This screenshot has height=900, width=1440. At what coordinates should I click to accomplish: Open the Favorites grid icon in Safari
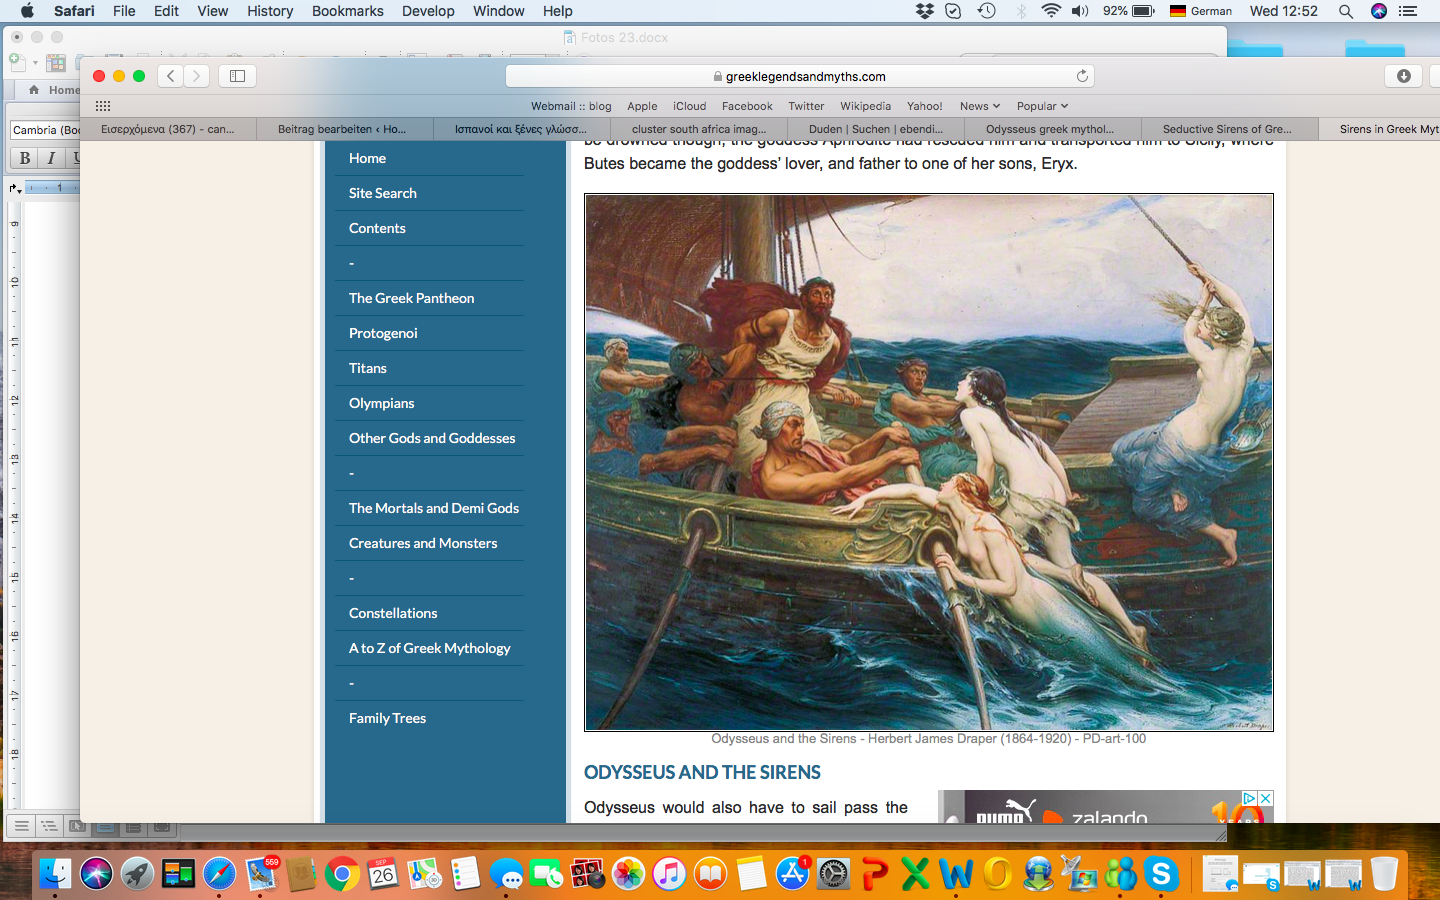coord(103,106)
